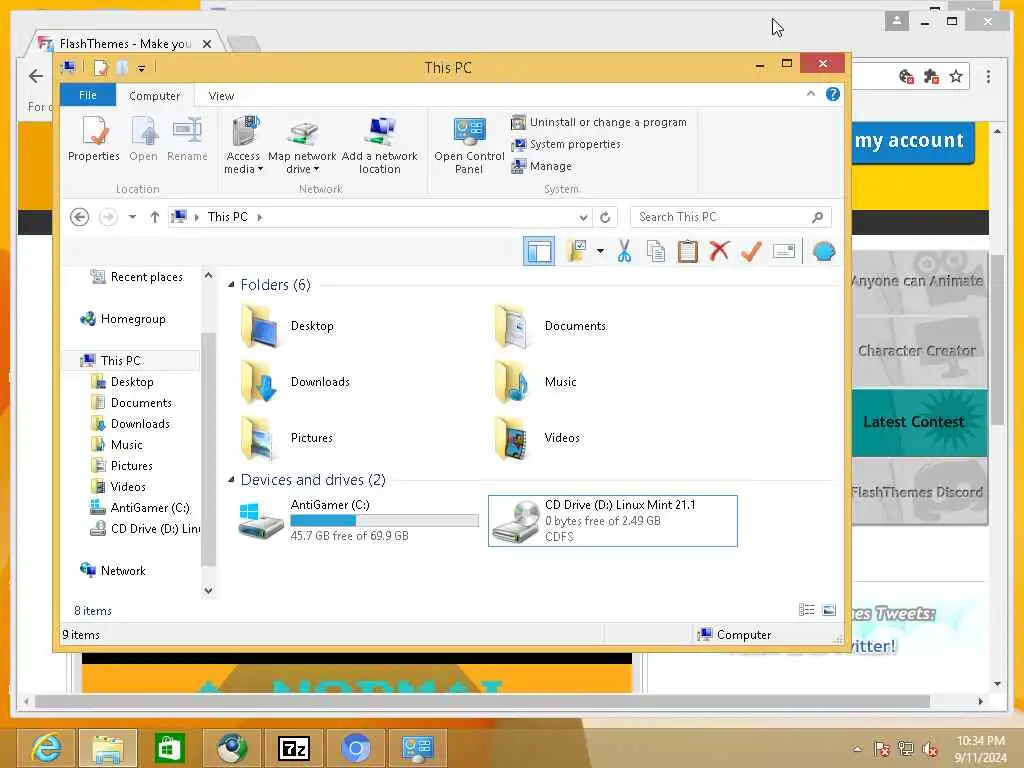Open Control Panel from the ribbon
Screen dimensions: 1024x768
coord(469,145)
